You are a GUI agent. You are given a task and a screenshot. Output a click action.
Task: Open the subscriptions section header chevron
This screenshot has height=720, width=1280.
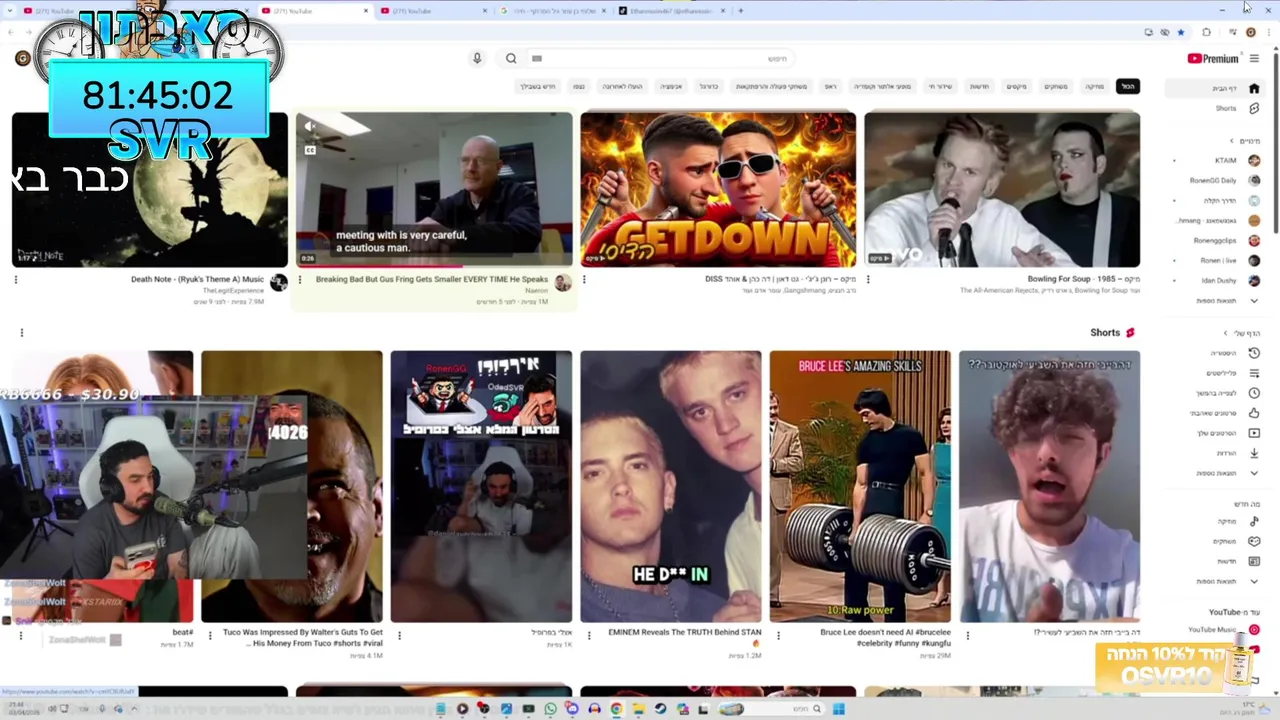(1231, 141)
